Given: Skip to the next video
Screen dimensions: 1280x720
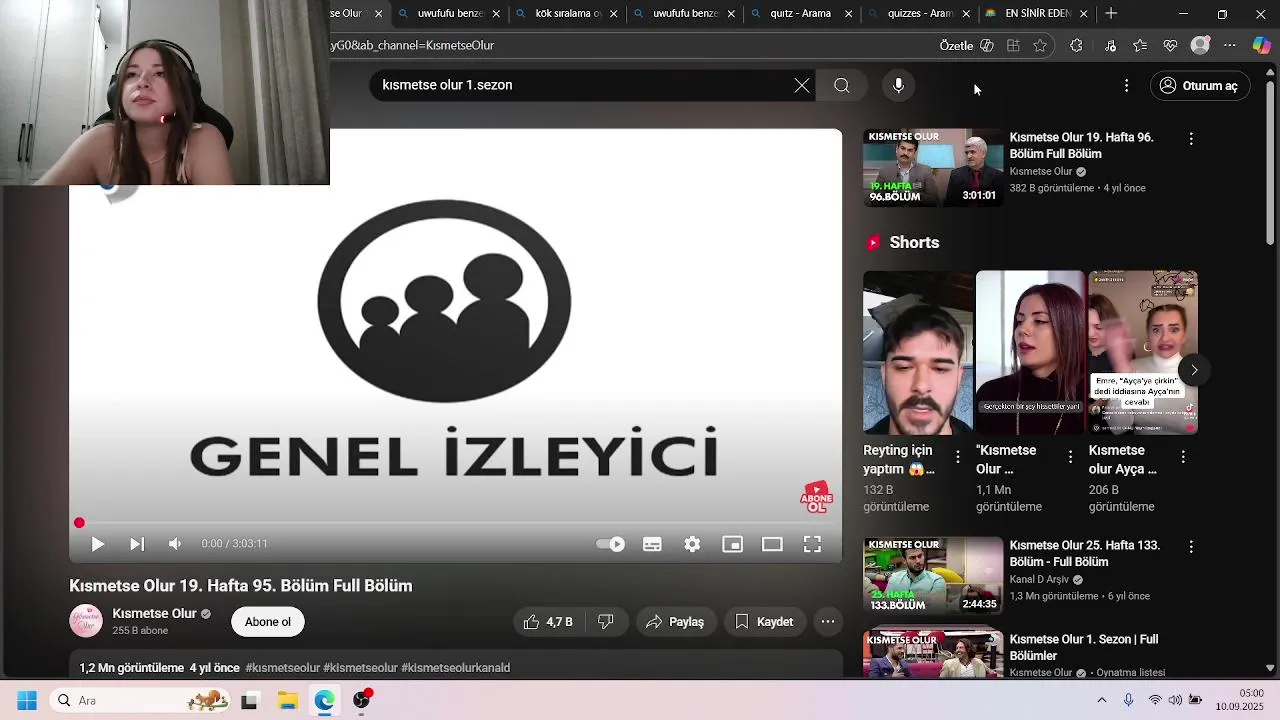Looking at the screenshot, I should click(x=137, y=544).
